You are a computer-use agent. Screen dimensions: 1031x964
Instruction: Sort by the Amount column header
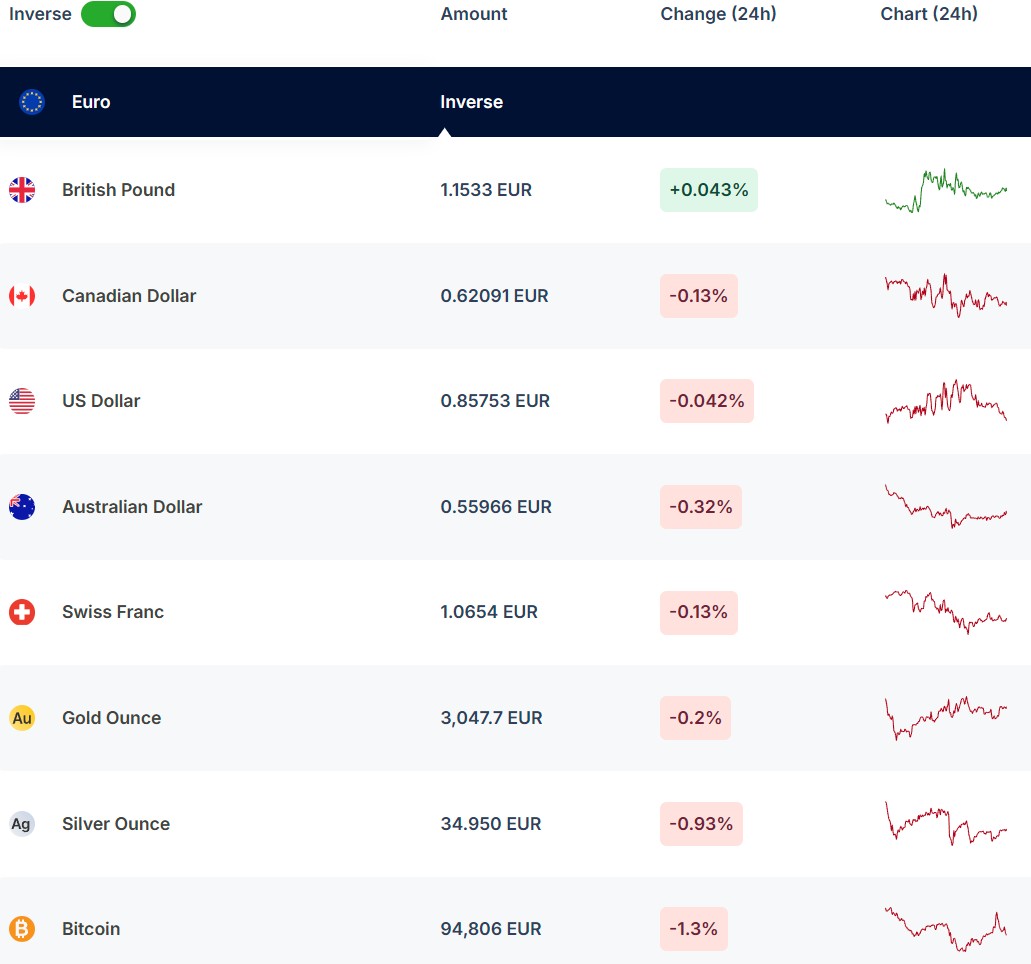[474, 14]
